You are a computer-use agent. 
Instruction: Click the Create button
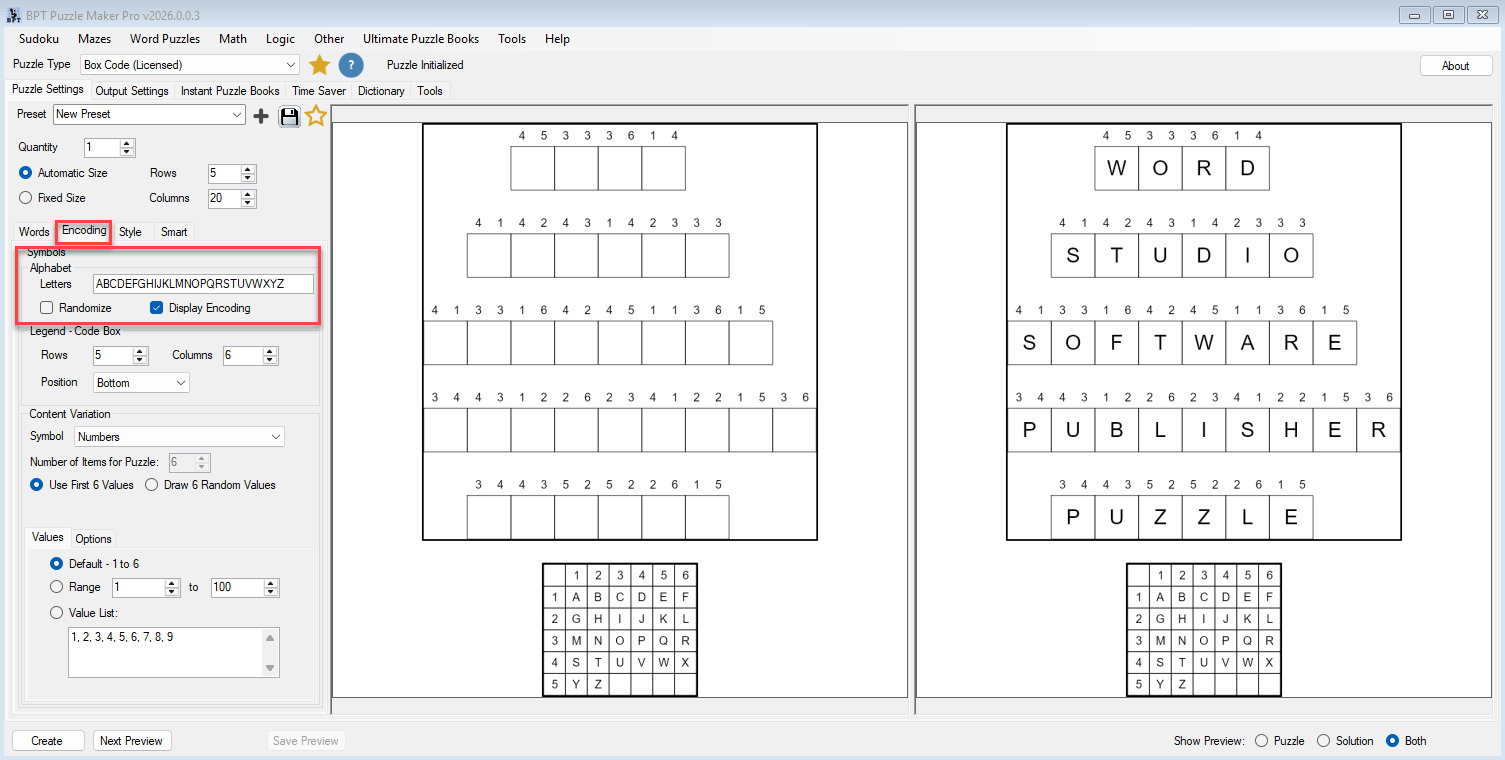[x=47, y=741]
